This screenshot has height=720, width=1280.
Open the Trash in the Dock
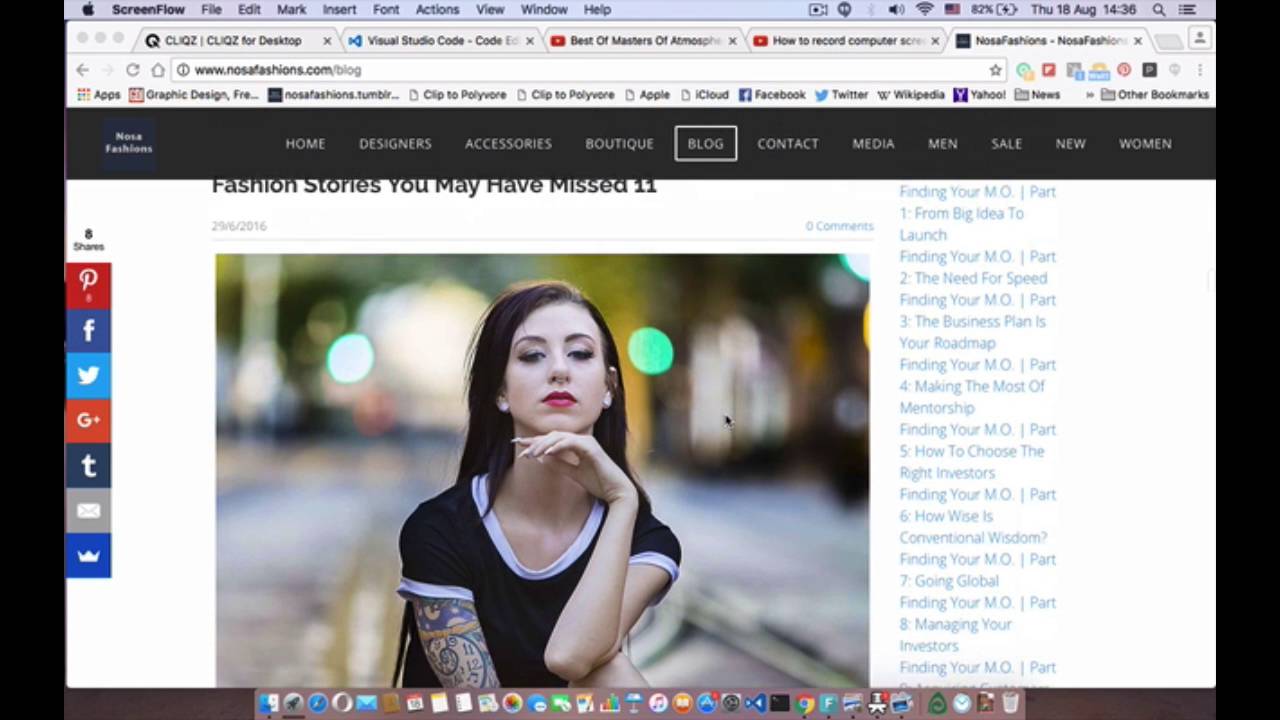click(1010, 704)
